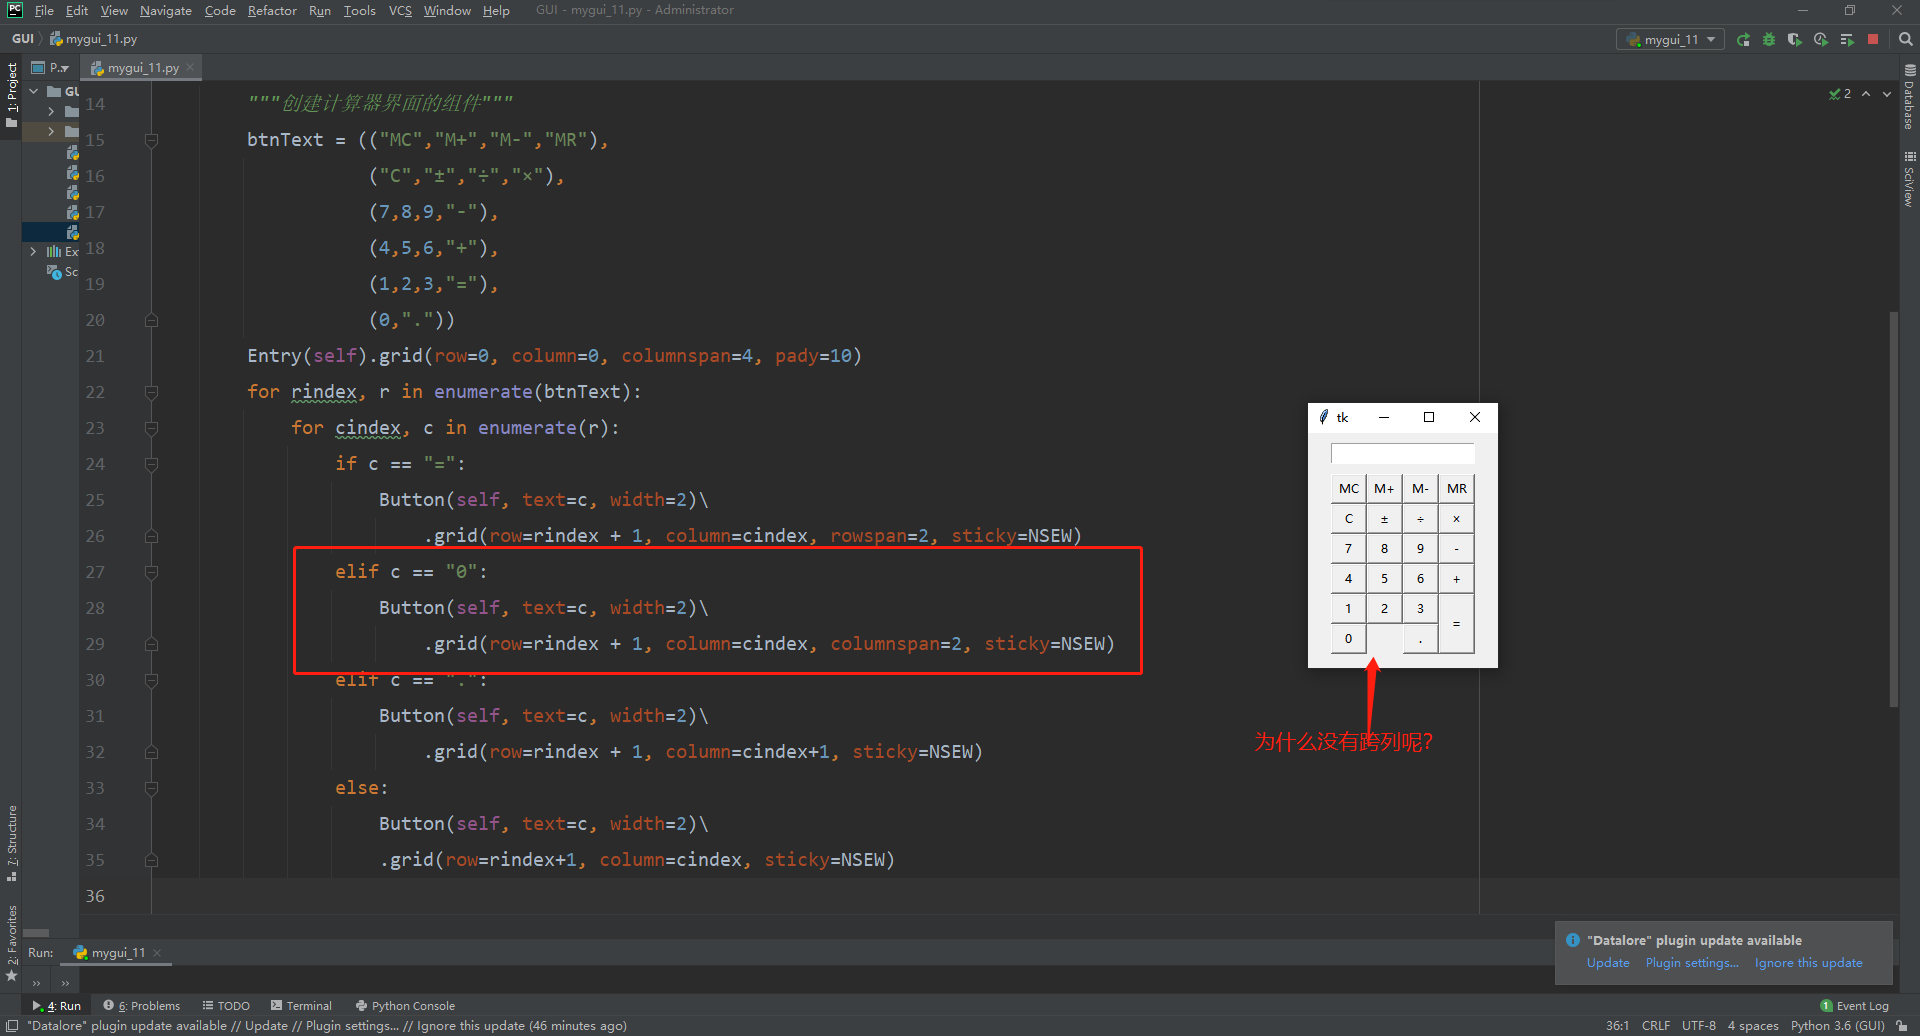Click the Rerun mygui_11 icon
Viewport: 1920px width, 1036px height.
tap(1743, 39)
